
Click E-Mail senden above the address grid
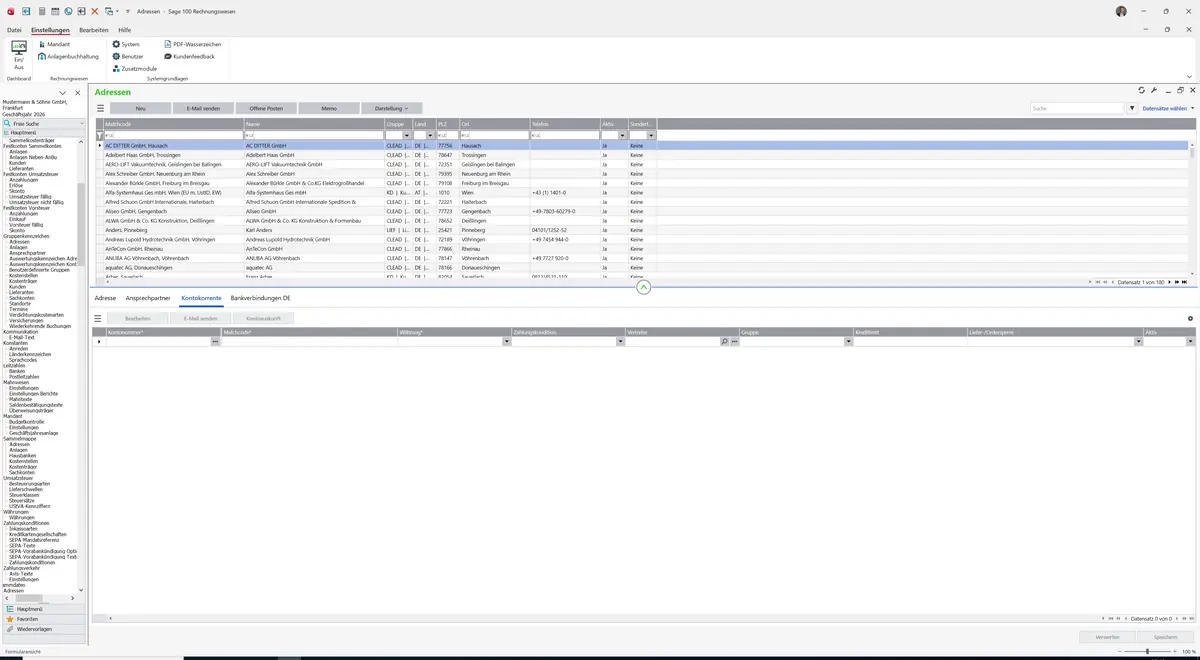point(203,108)
